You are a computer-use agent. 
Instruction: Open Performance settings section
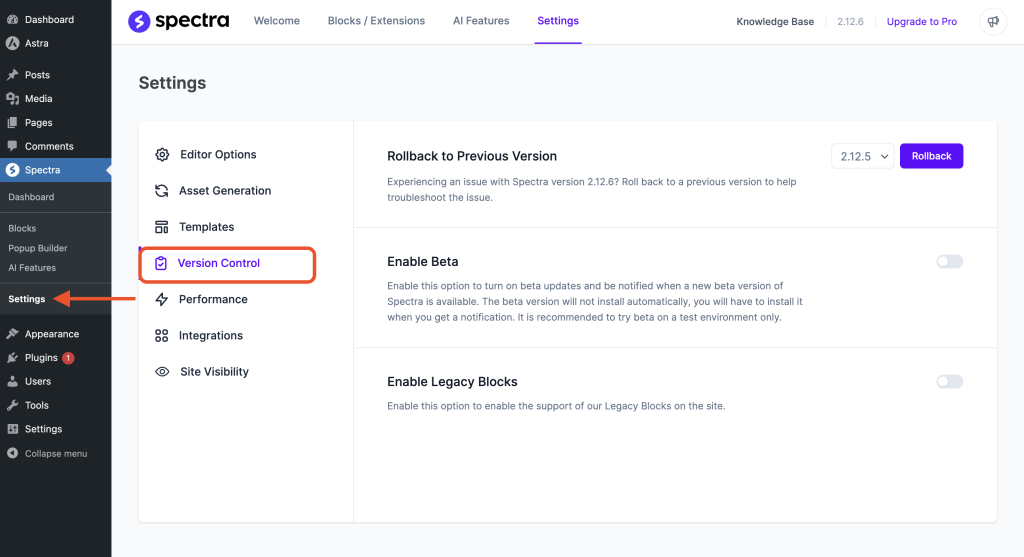tap(213, 299)
